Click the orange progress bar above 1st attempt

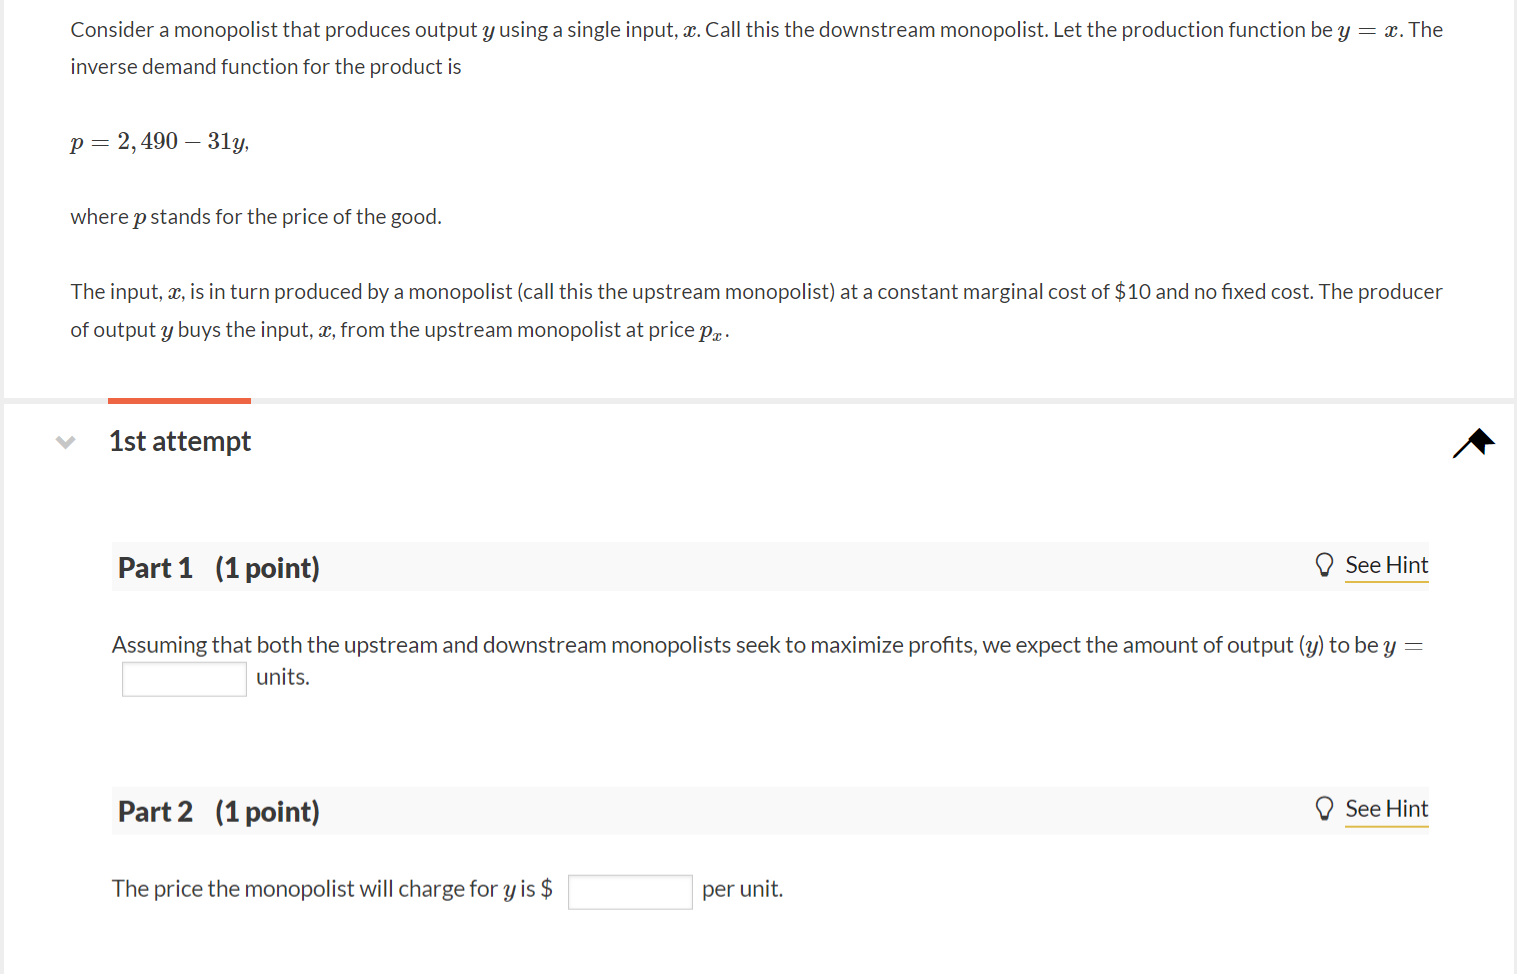(179, 399)
